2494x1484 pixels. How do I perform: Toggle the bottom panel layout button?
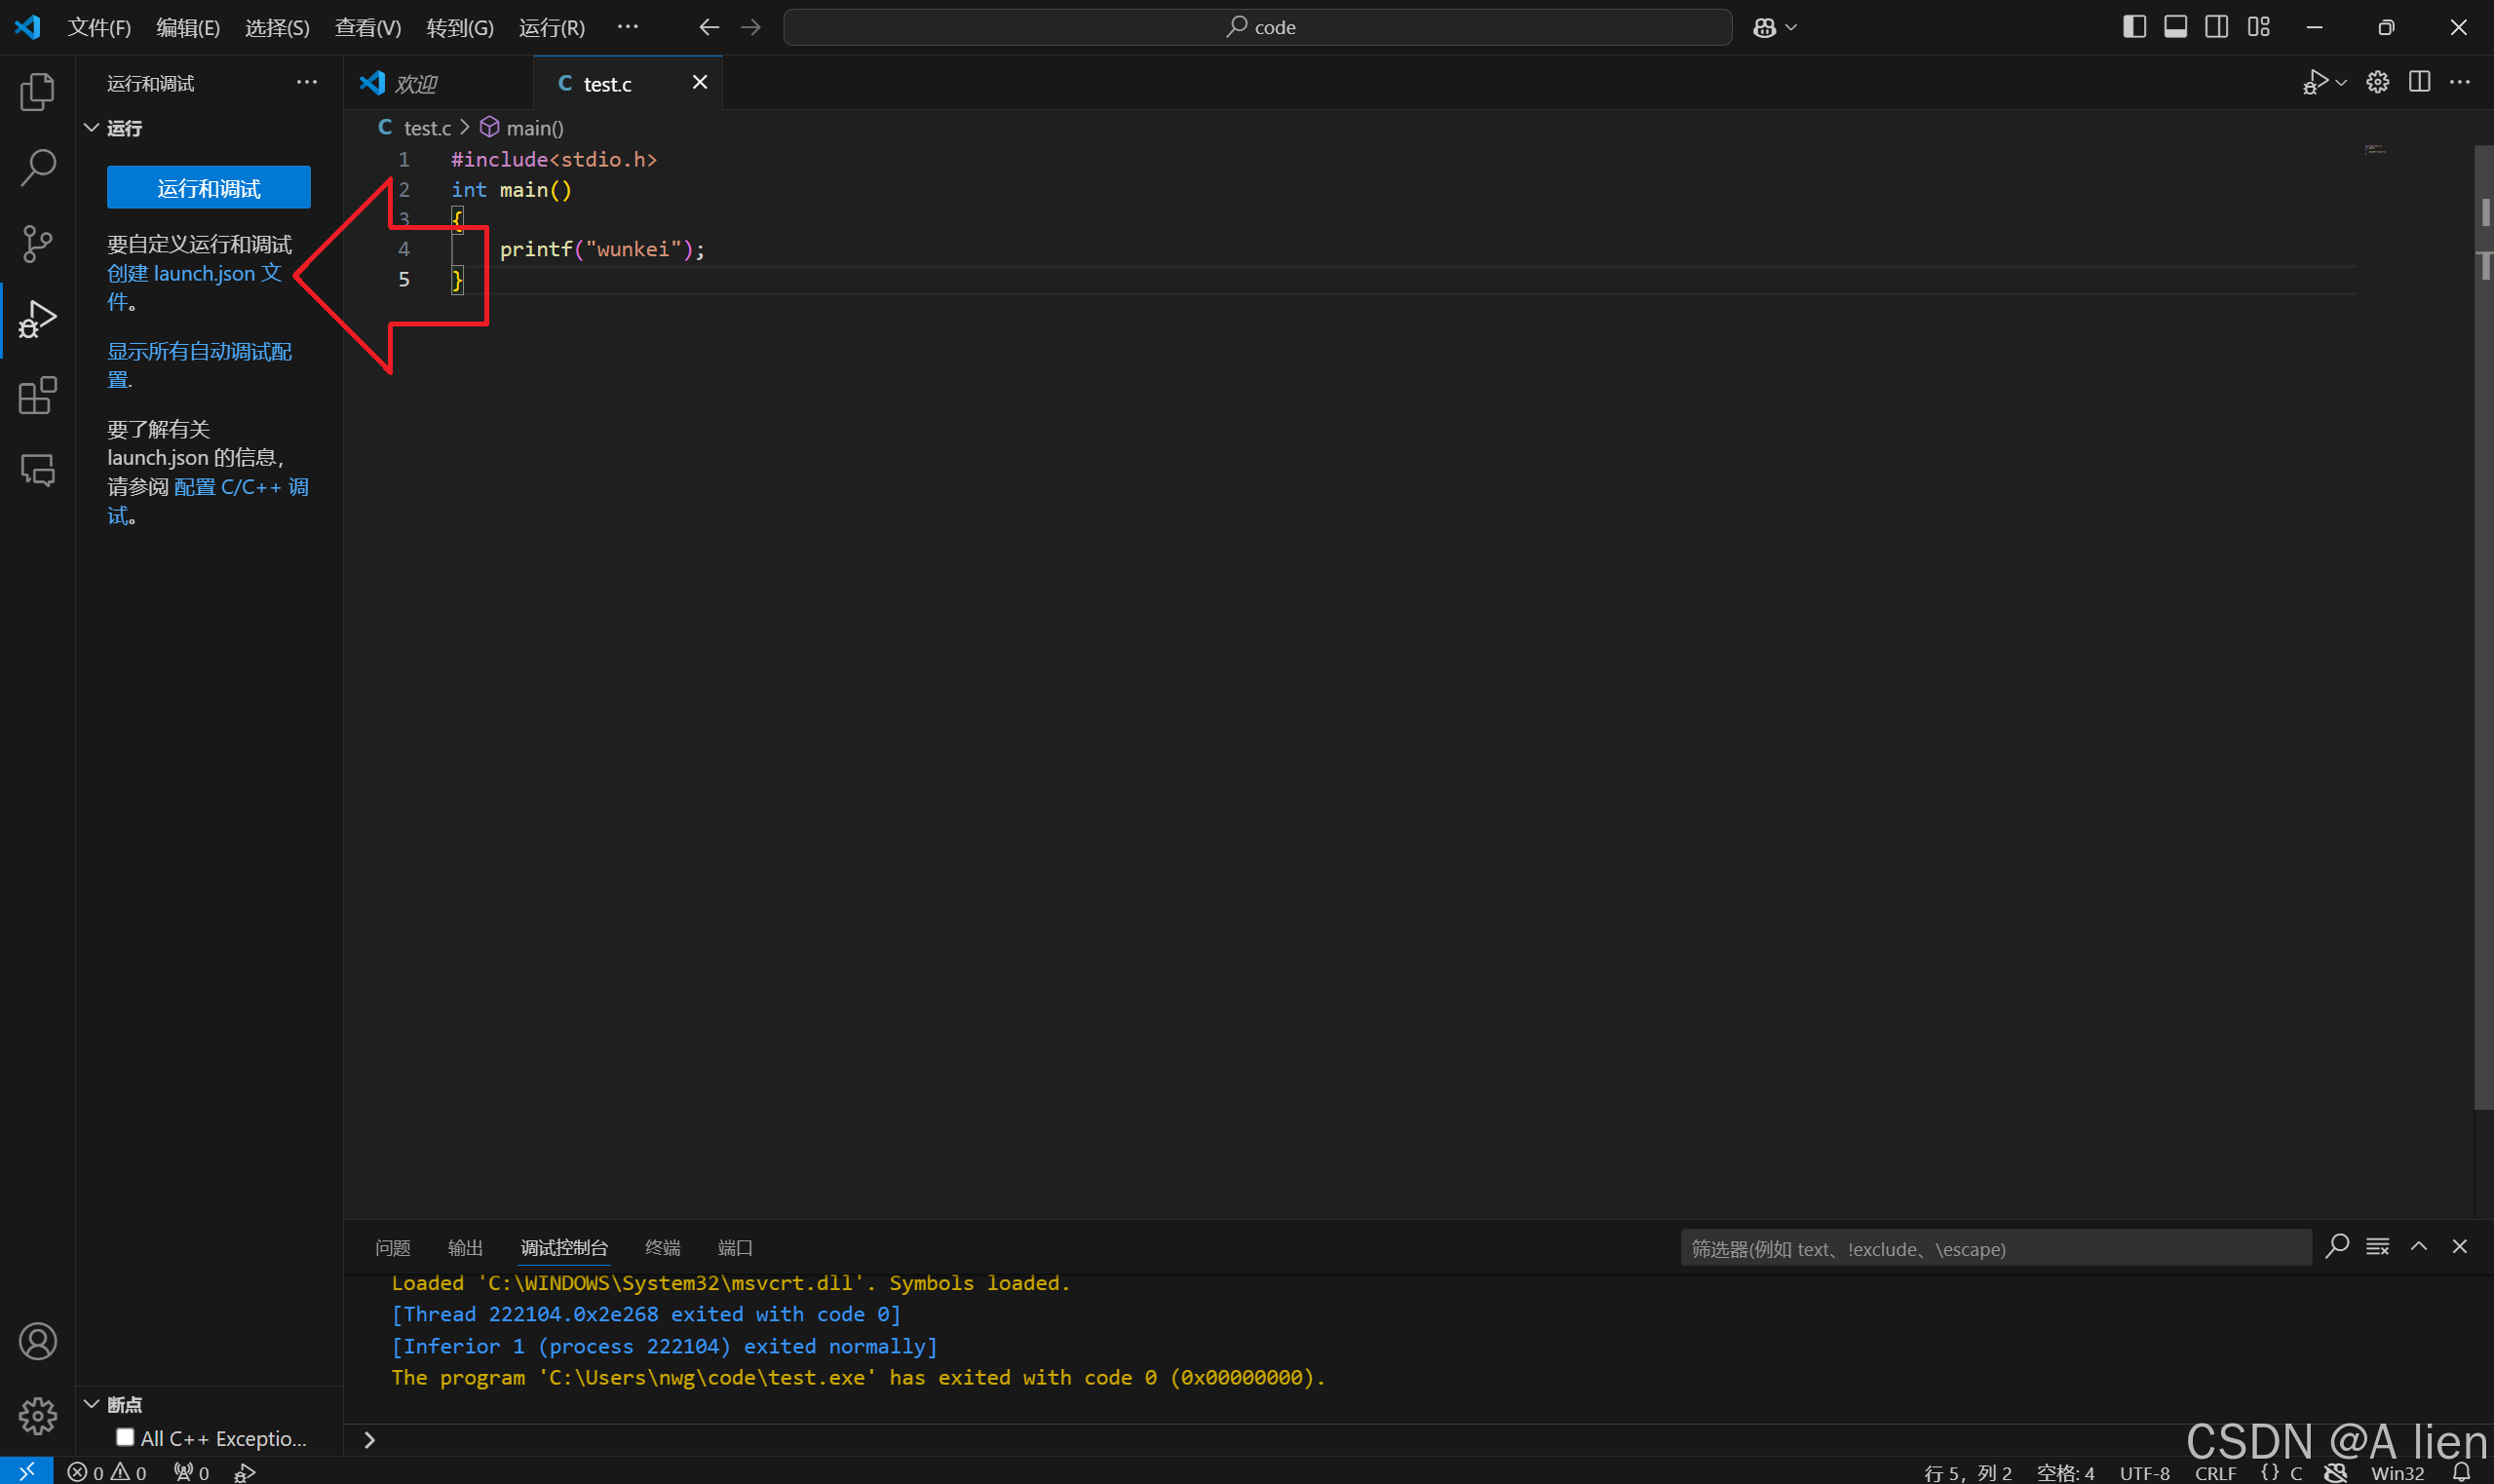(x=2175, y=27)
